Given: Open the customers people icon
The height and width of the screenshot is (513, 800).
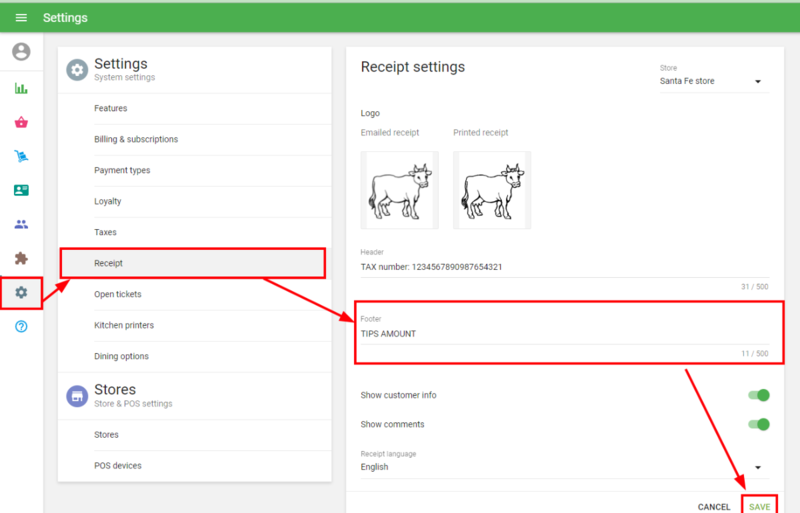Looking at the screenshot, I should [21, 224].
